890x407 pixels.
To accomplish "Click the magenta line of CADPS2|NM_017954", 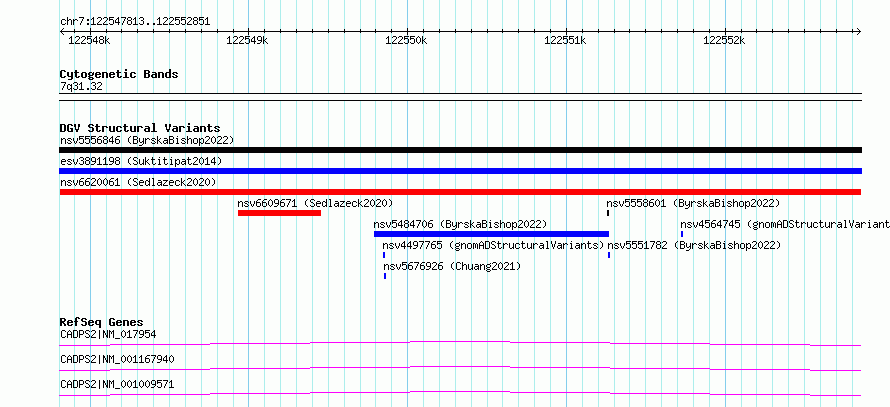I will [x=460, y=343].
